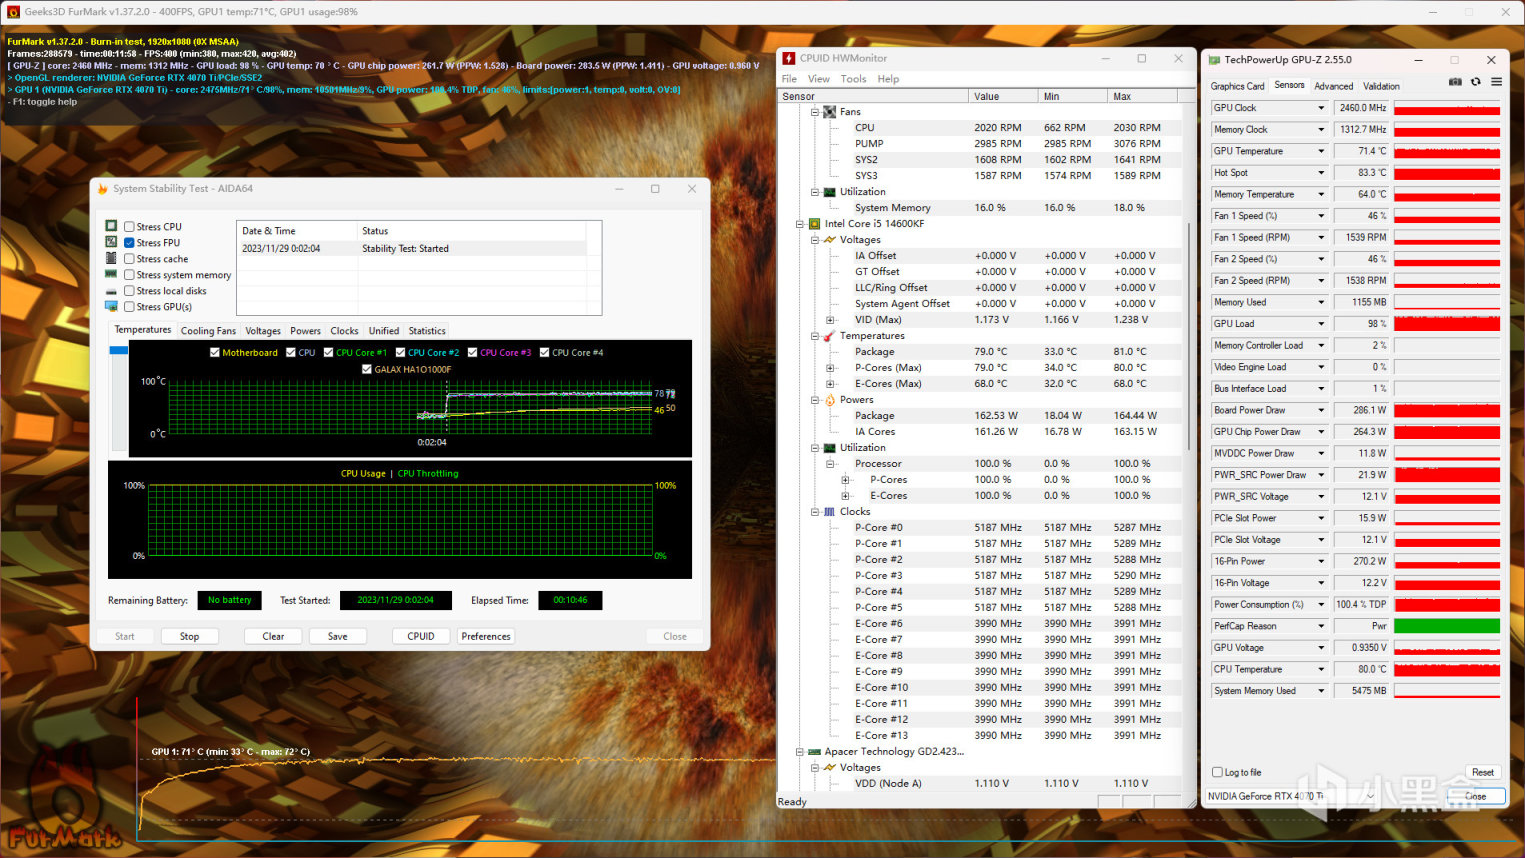Switch to the Statistics tab in AIDA64
This screenshot has height=858, width=1525.
pyautogui.click(x=427, y=331)
